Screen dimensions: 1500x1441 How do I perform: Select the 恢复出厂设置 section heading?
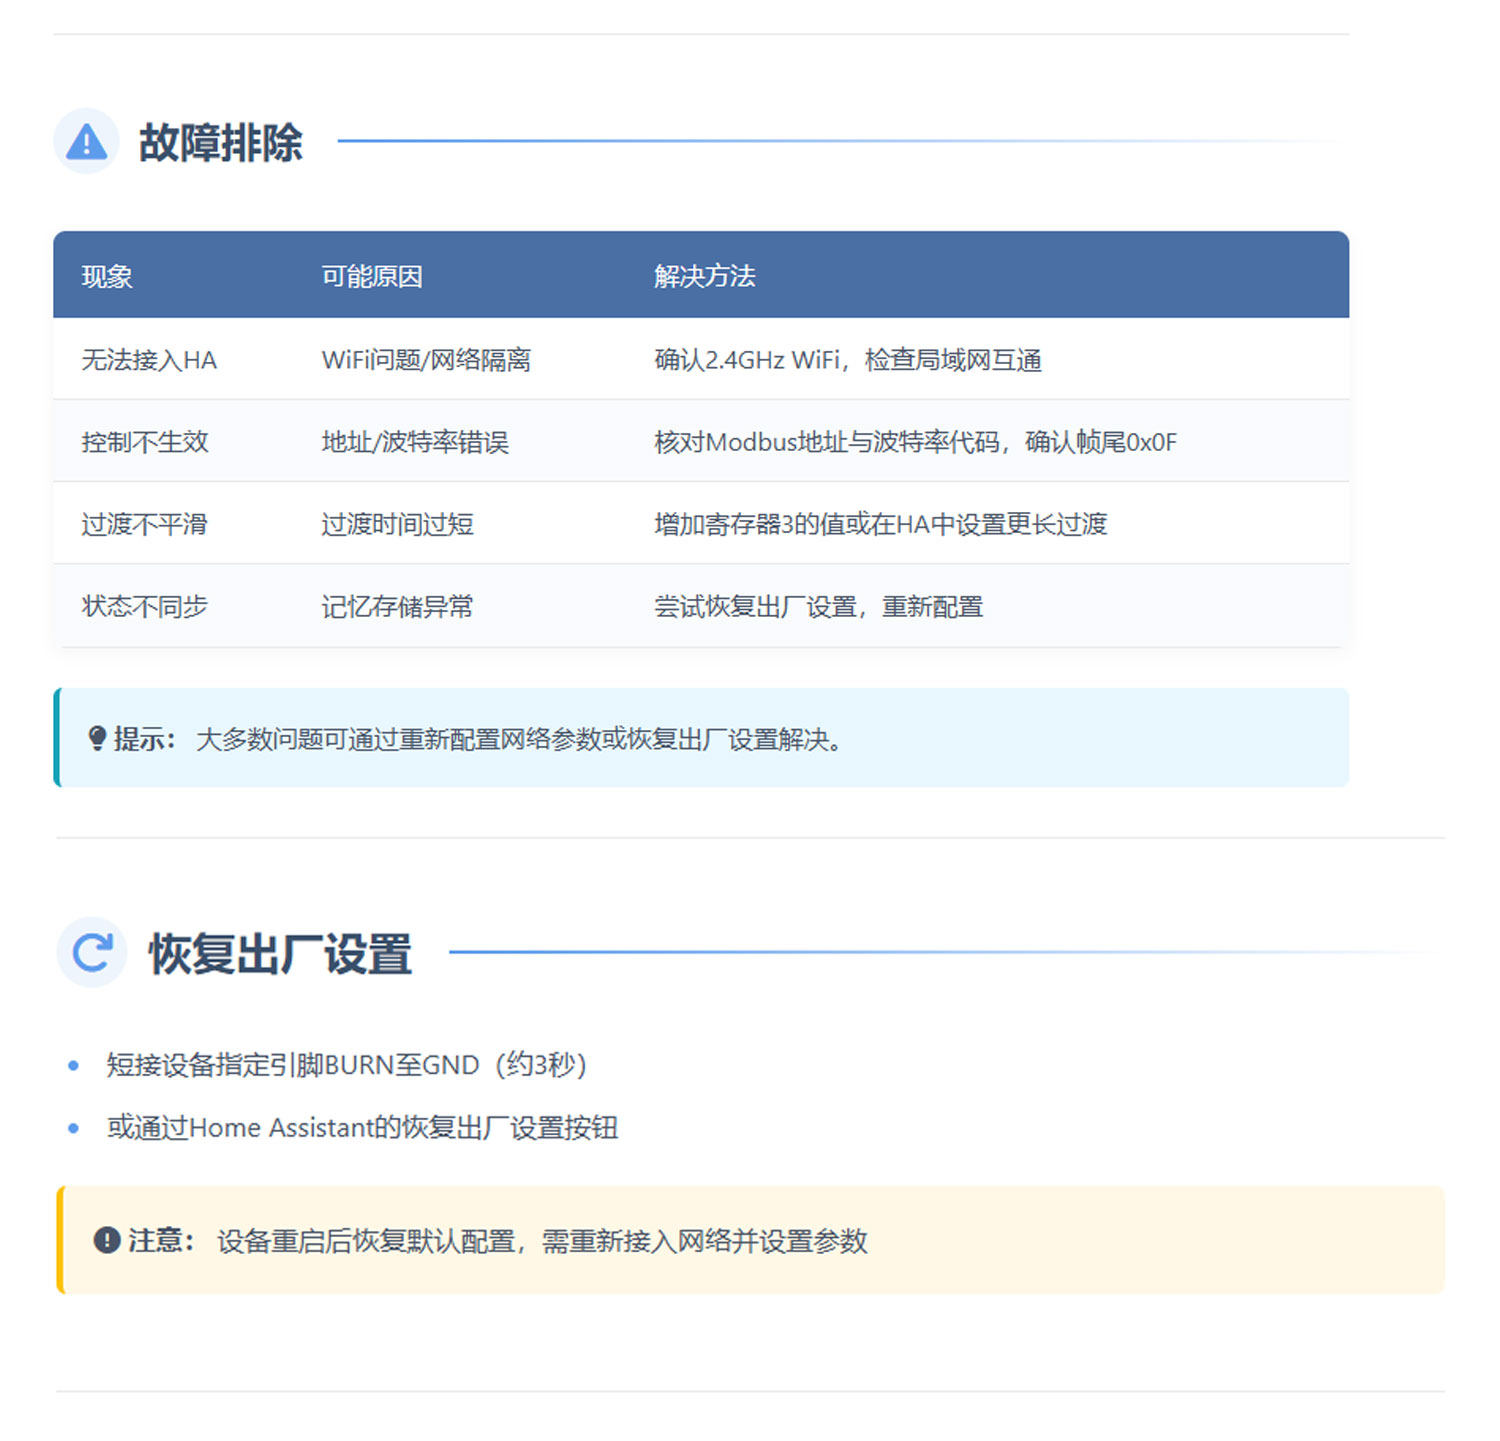coord(280,953)
